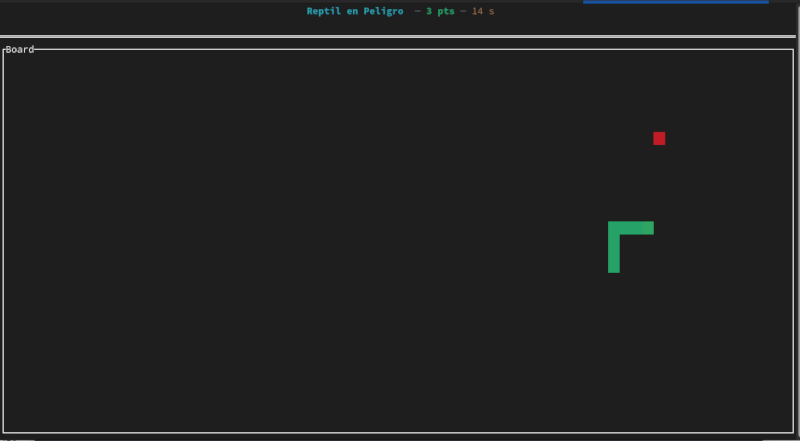Click the "14 s" elapsed timer

(x=483, y=11)
